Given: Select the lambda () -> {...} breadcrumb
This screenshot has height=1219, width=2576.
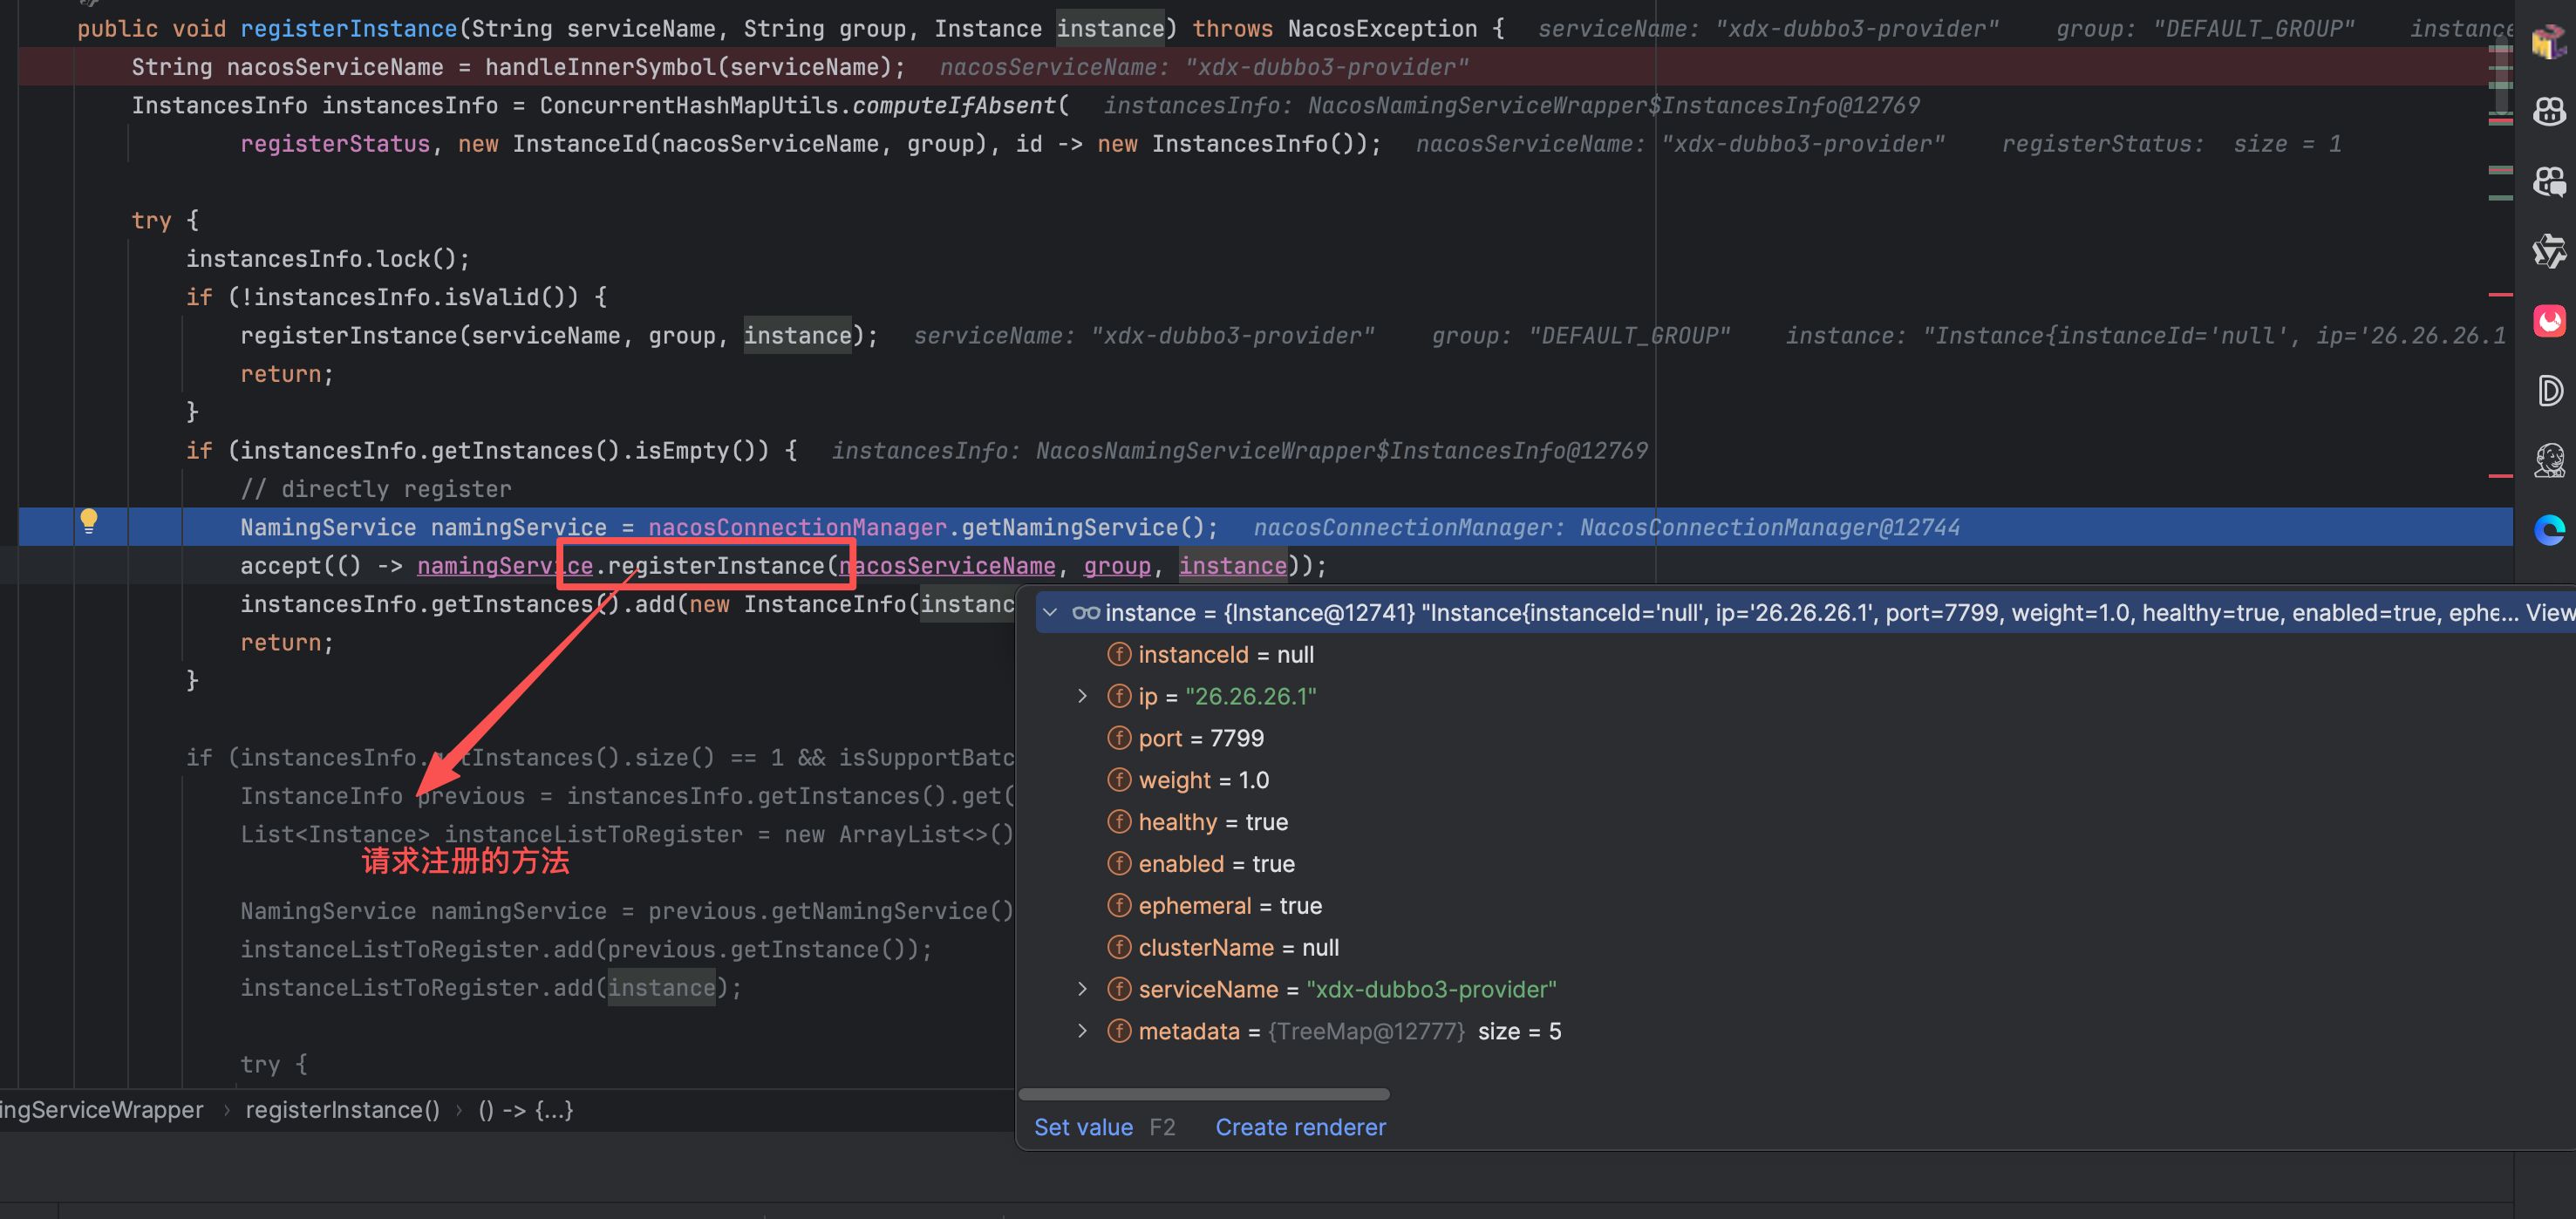Looking at the screenshot, I should pyautogui.click(x=525, y=1110).
